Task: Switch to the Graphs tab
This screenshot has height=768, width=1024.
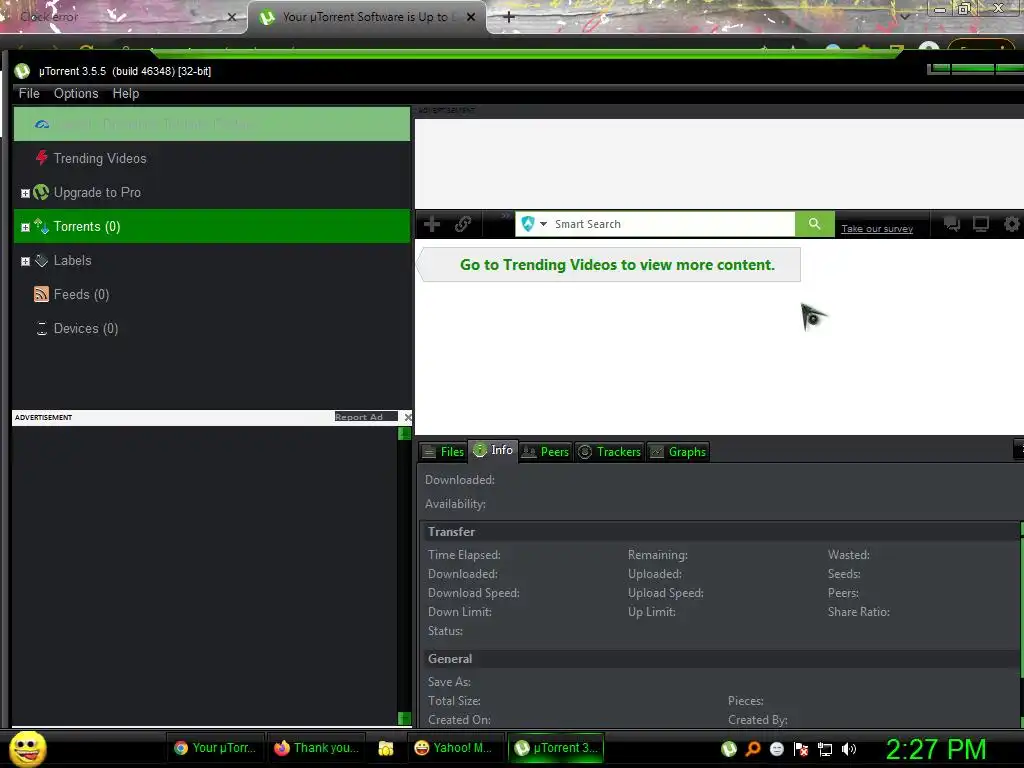Action: pos(679,451)
